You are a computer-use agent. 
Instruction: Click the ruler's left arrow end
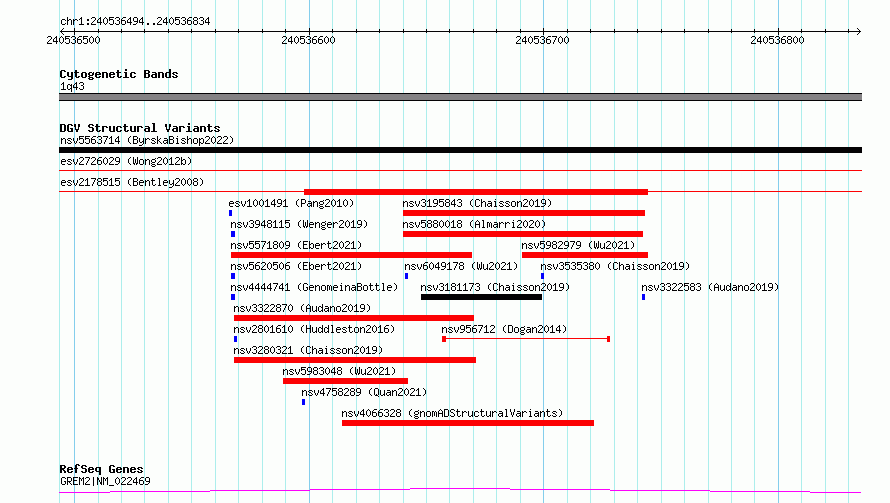click(x=63, y=31)
